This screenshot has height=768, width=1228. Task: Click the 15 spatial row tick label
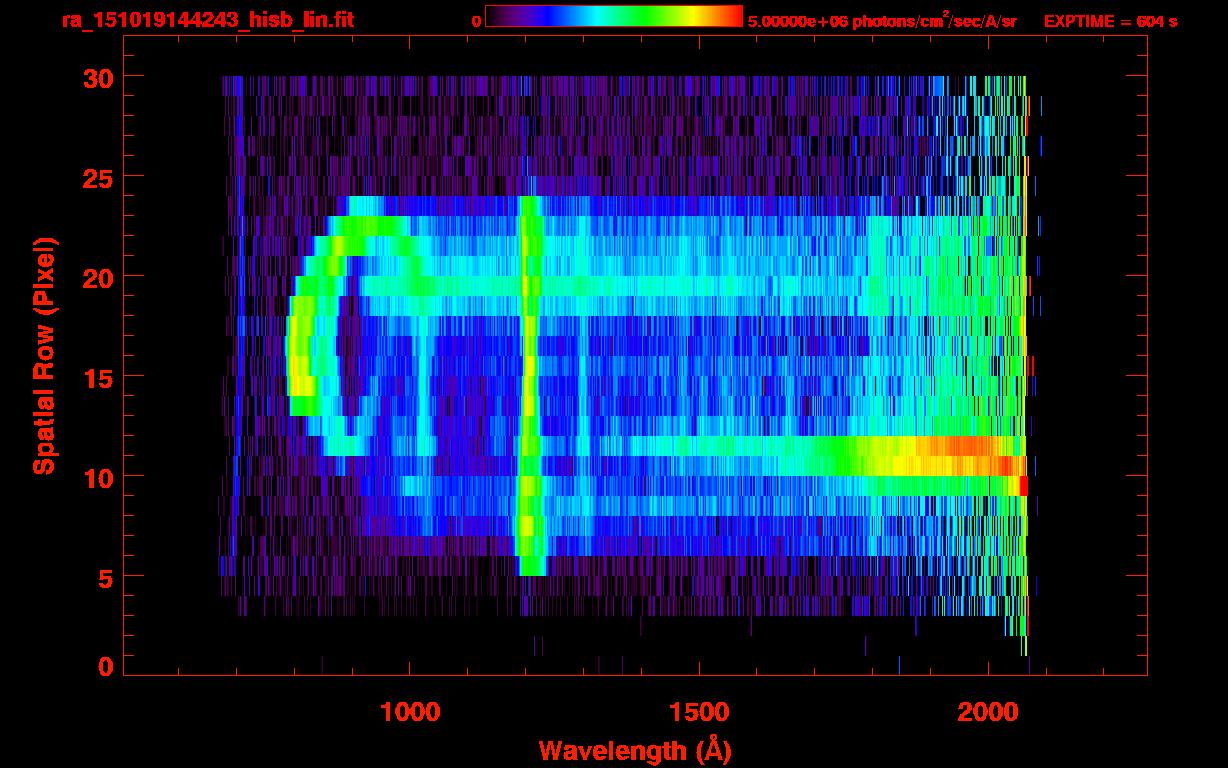tap(98, 377)
